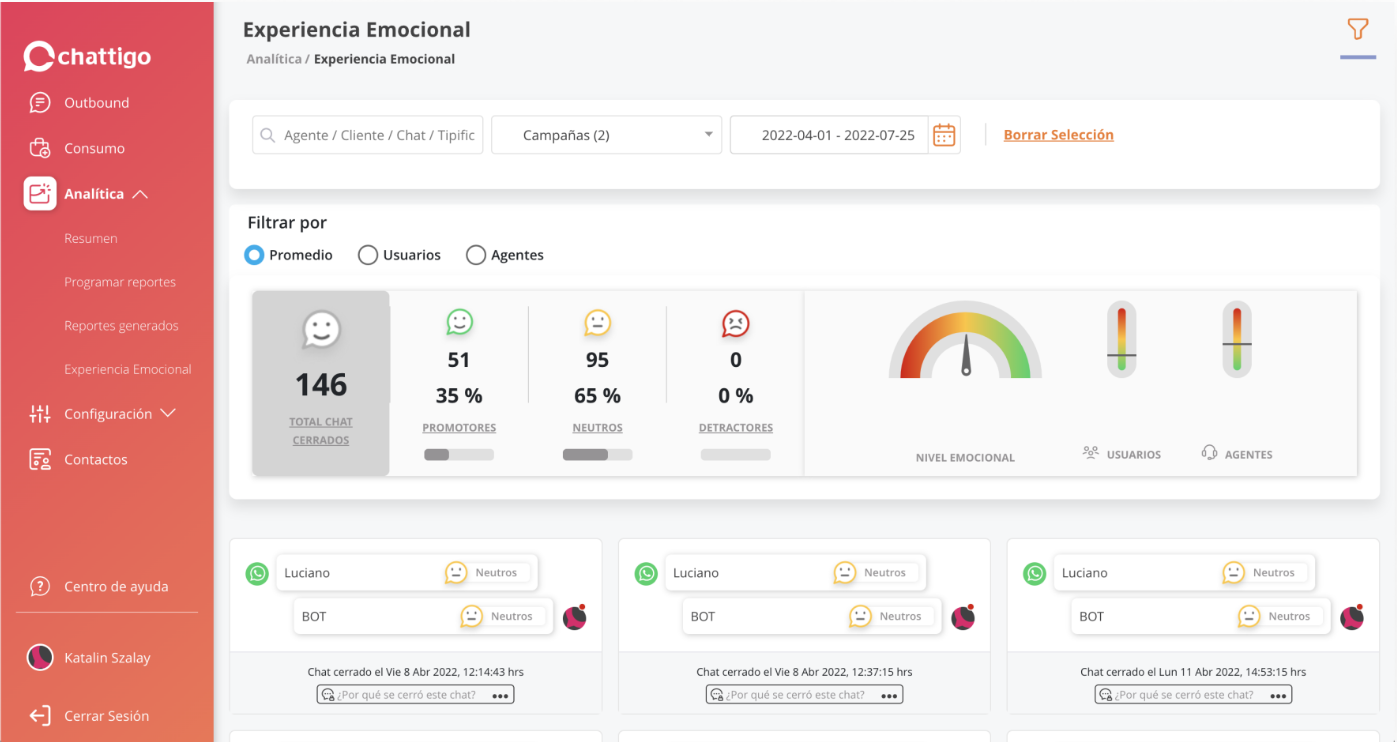The image size is (1397, 742).
Task: Click the Total Chat Cerrados link
Action: 321,431
